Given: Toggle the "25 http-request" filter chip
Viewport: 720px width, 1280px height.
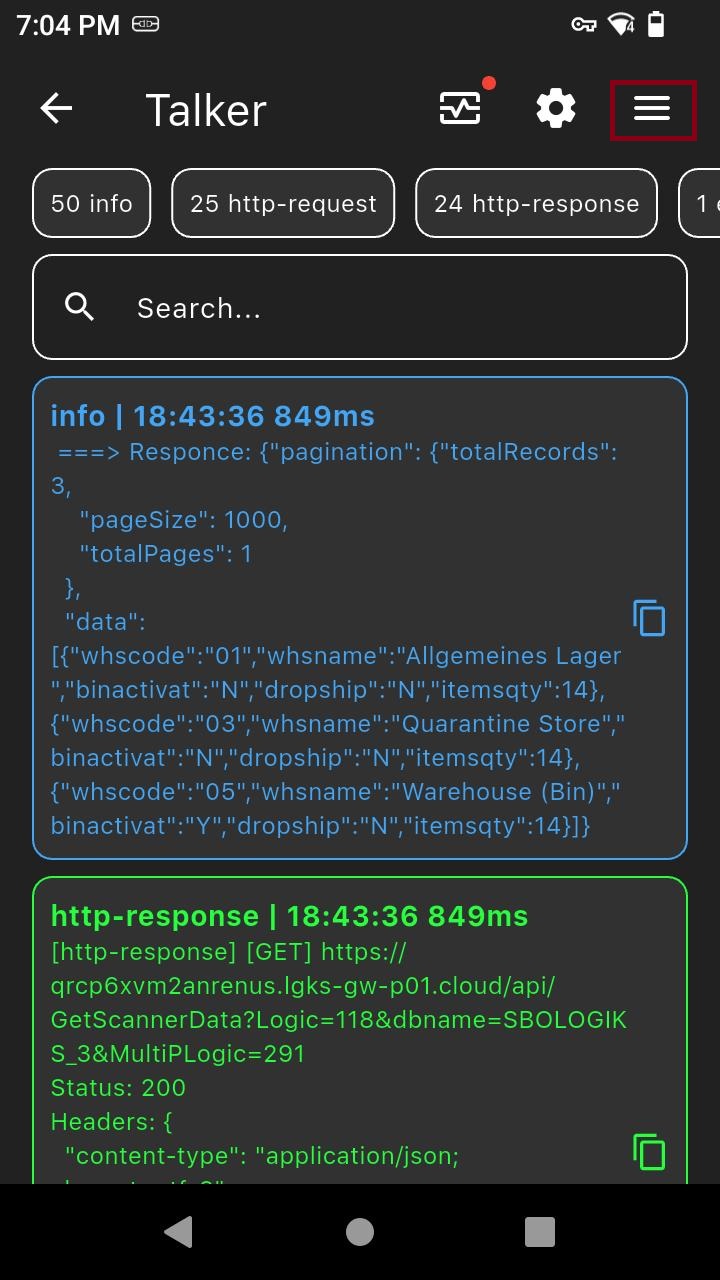Looking at the screenshot, I should (x=283, y=204).
